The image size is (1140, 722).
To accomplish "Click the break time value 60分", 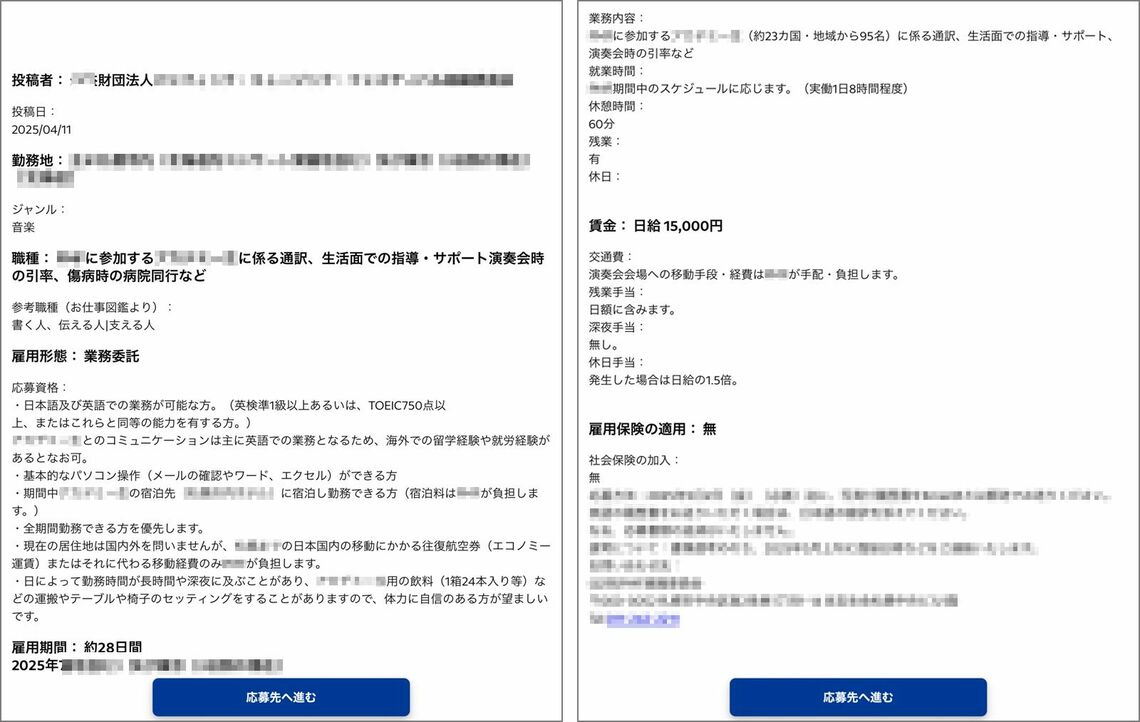I will (x=603, y=124).
